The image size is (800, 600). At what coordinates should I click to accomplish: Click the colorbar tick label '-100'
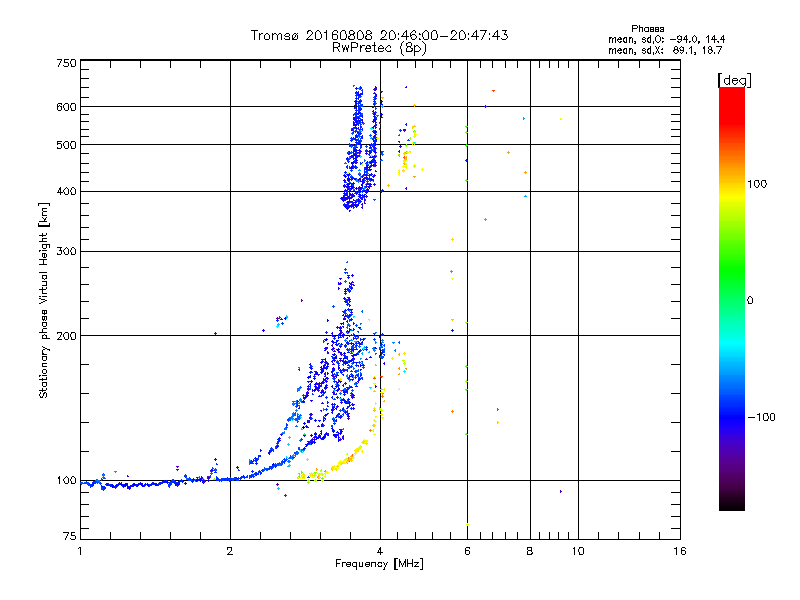[x=761, y=417]
